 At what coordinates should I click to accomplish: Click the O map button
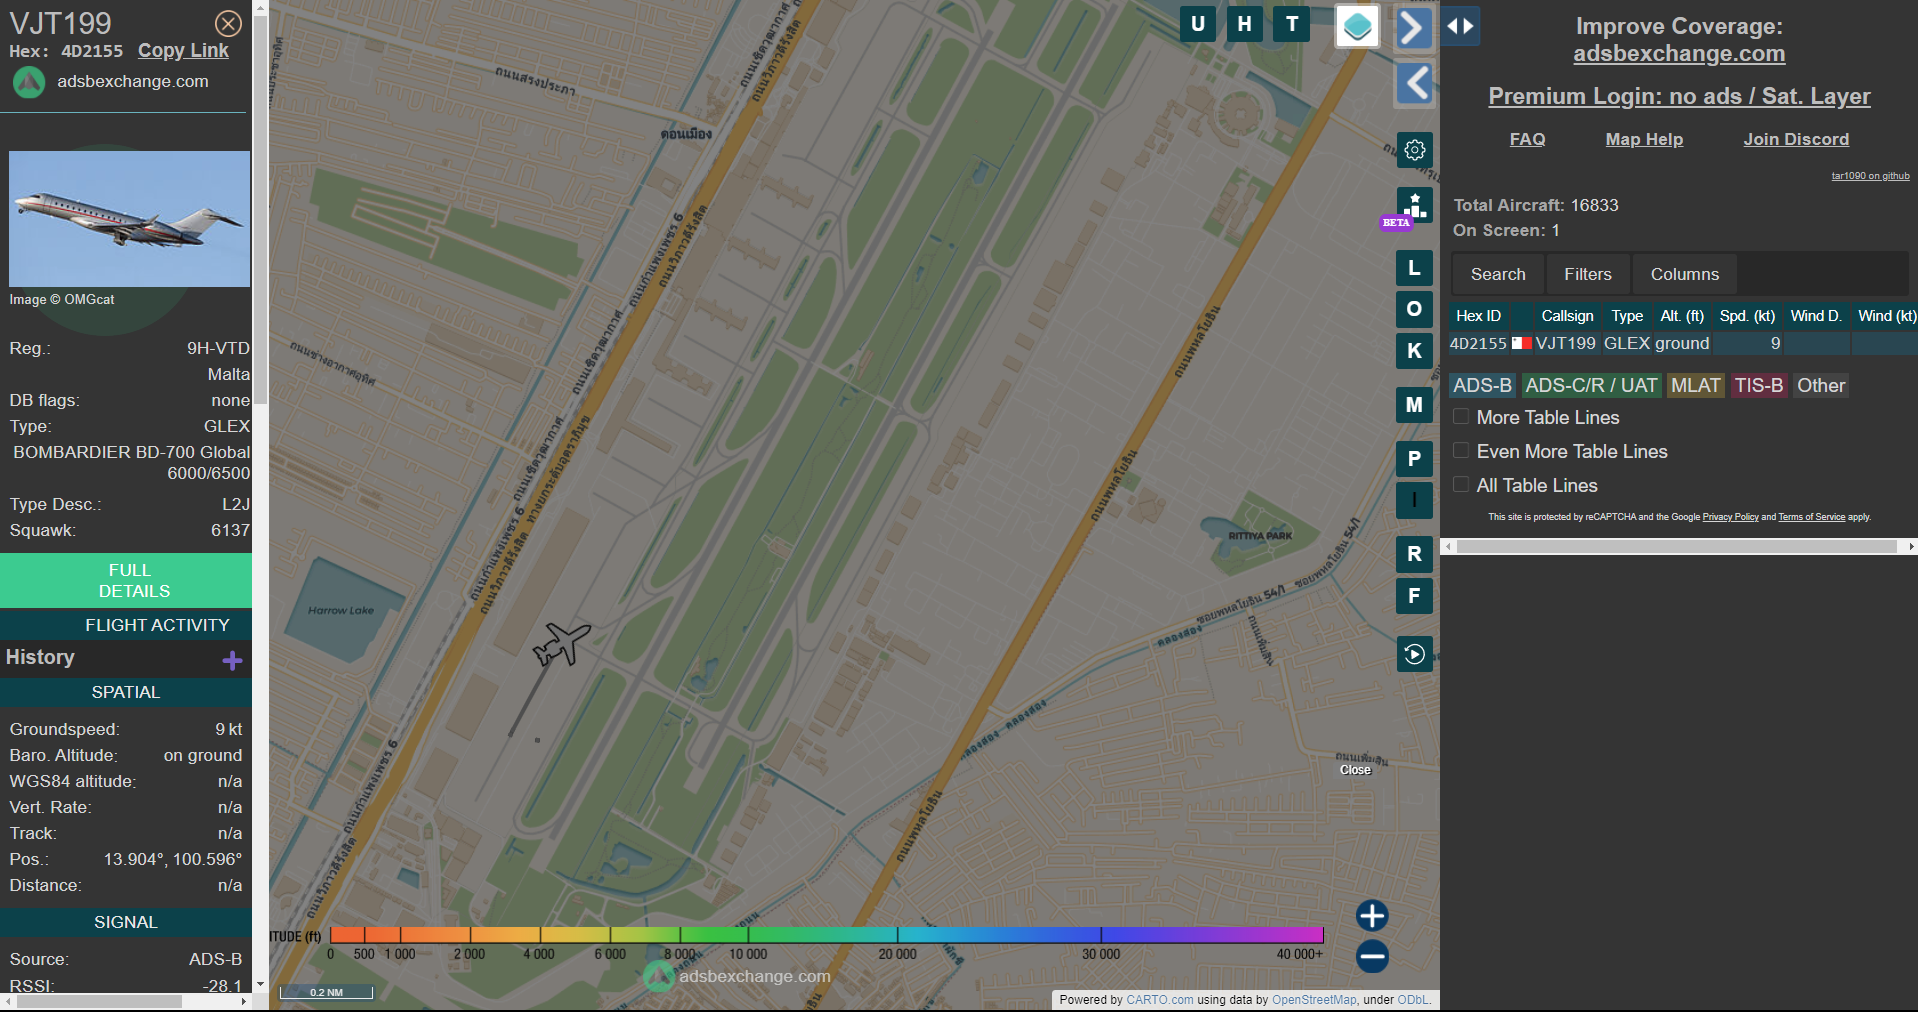[x=1414, y=309]
